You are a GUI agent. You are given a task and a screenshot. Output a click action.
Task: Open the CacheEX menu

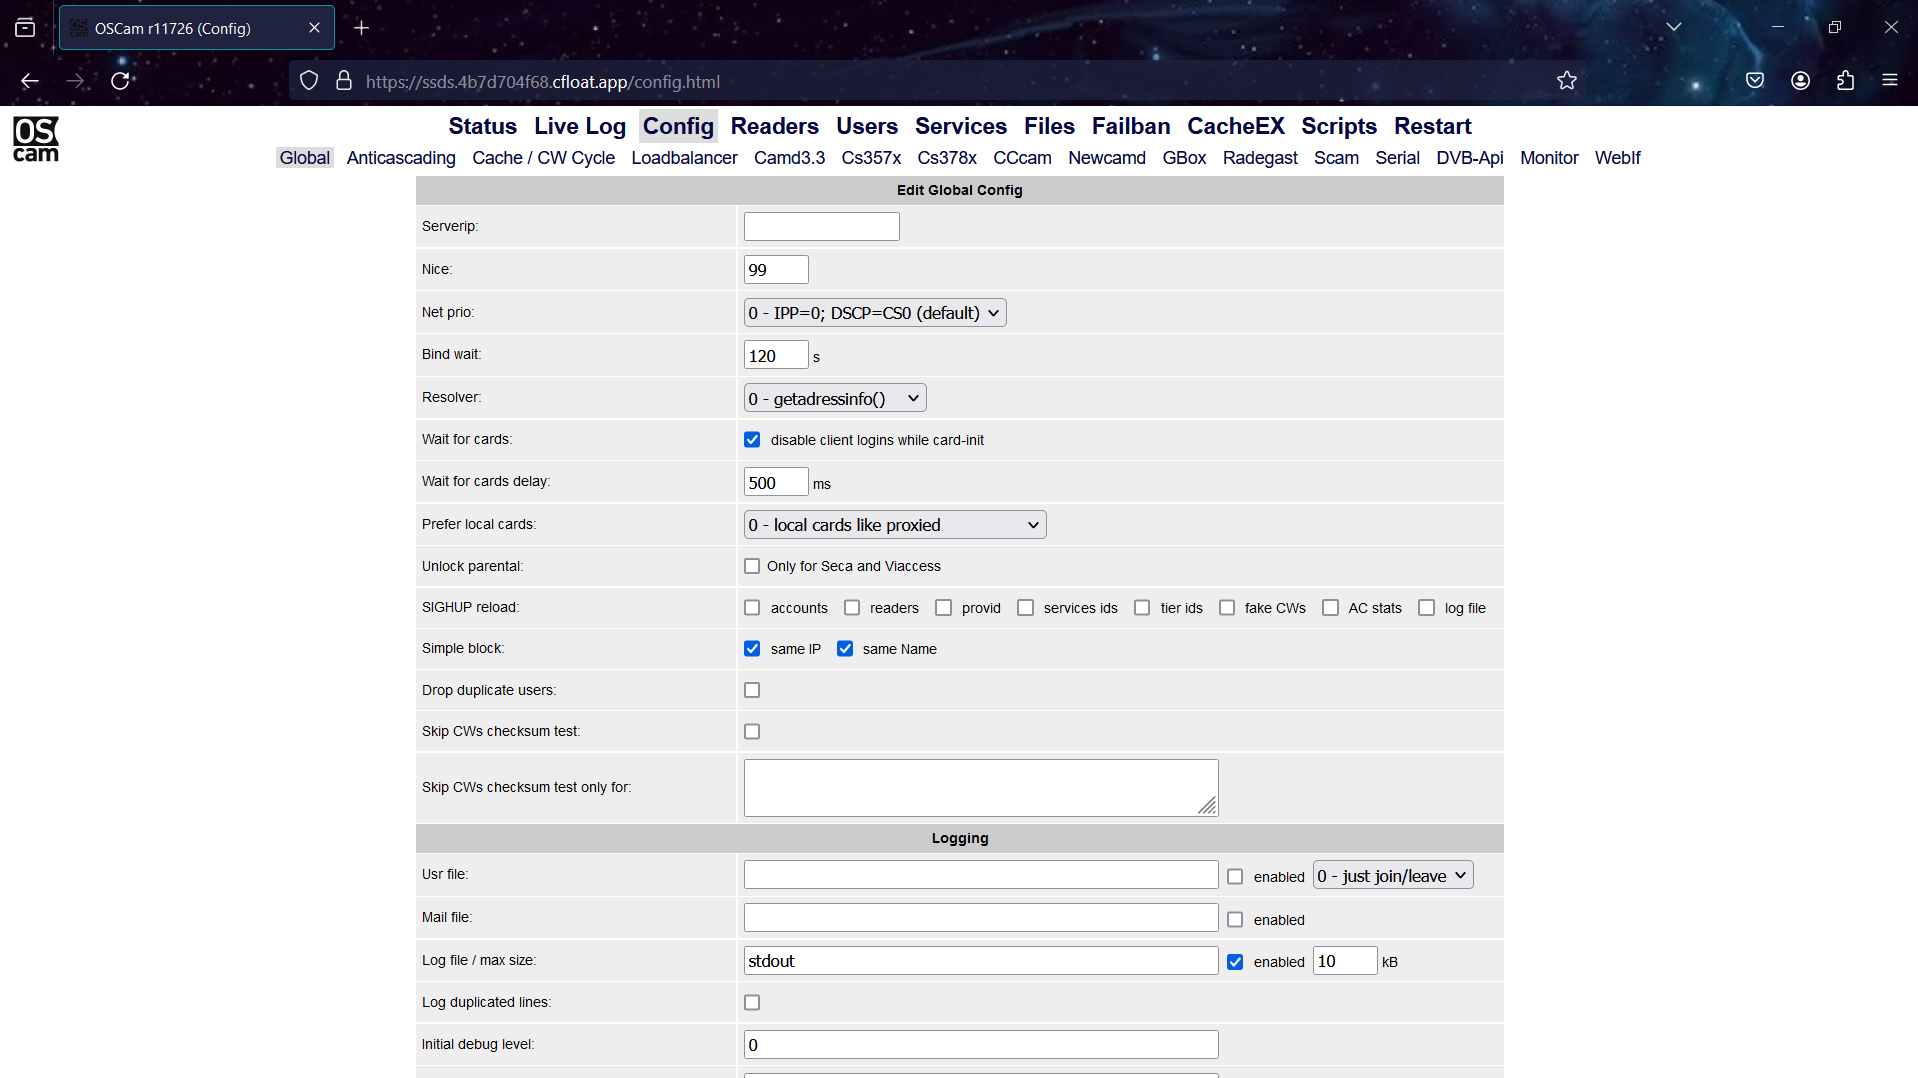(1236, 126)
